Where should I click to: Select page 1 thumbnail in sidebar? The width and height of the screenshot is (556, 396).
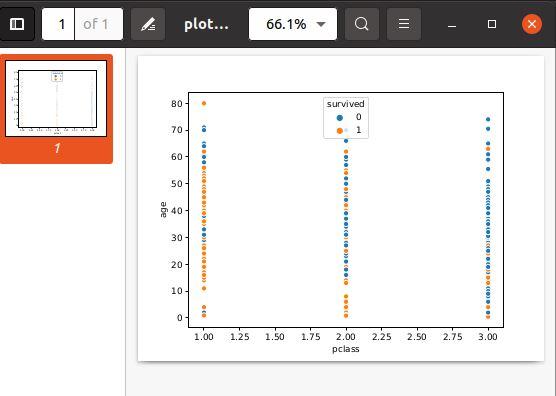click(x=56, y=99)
